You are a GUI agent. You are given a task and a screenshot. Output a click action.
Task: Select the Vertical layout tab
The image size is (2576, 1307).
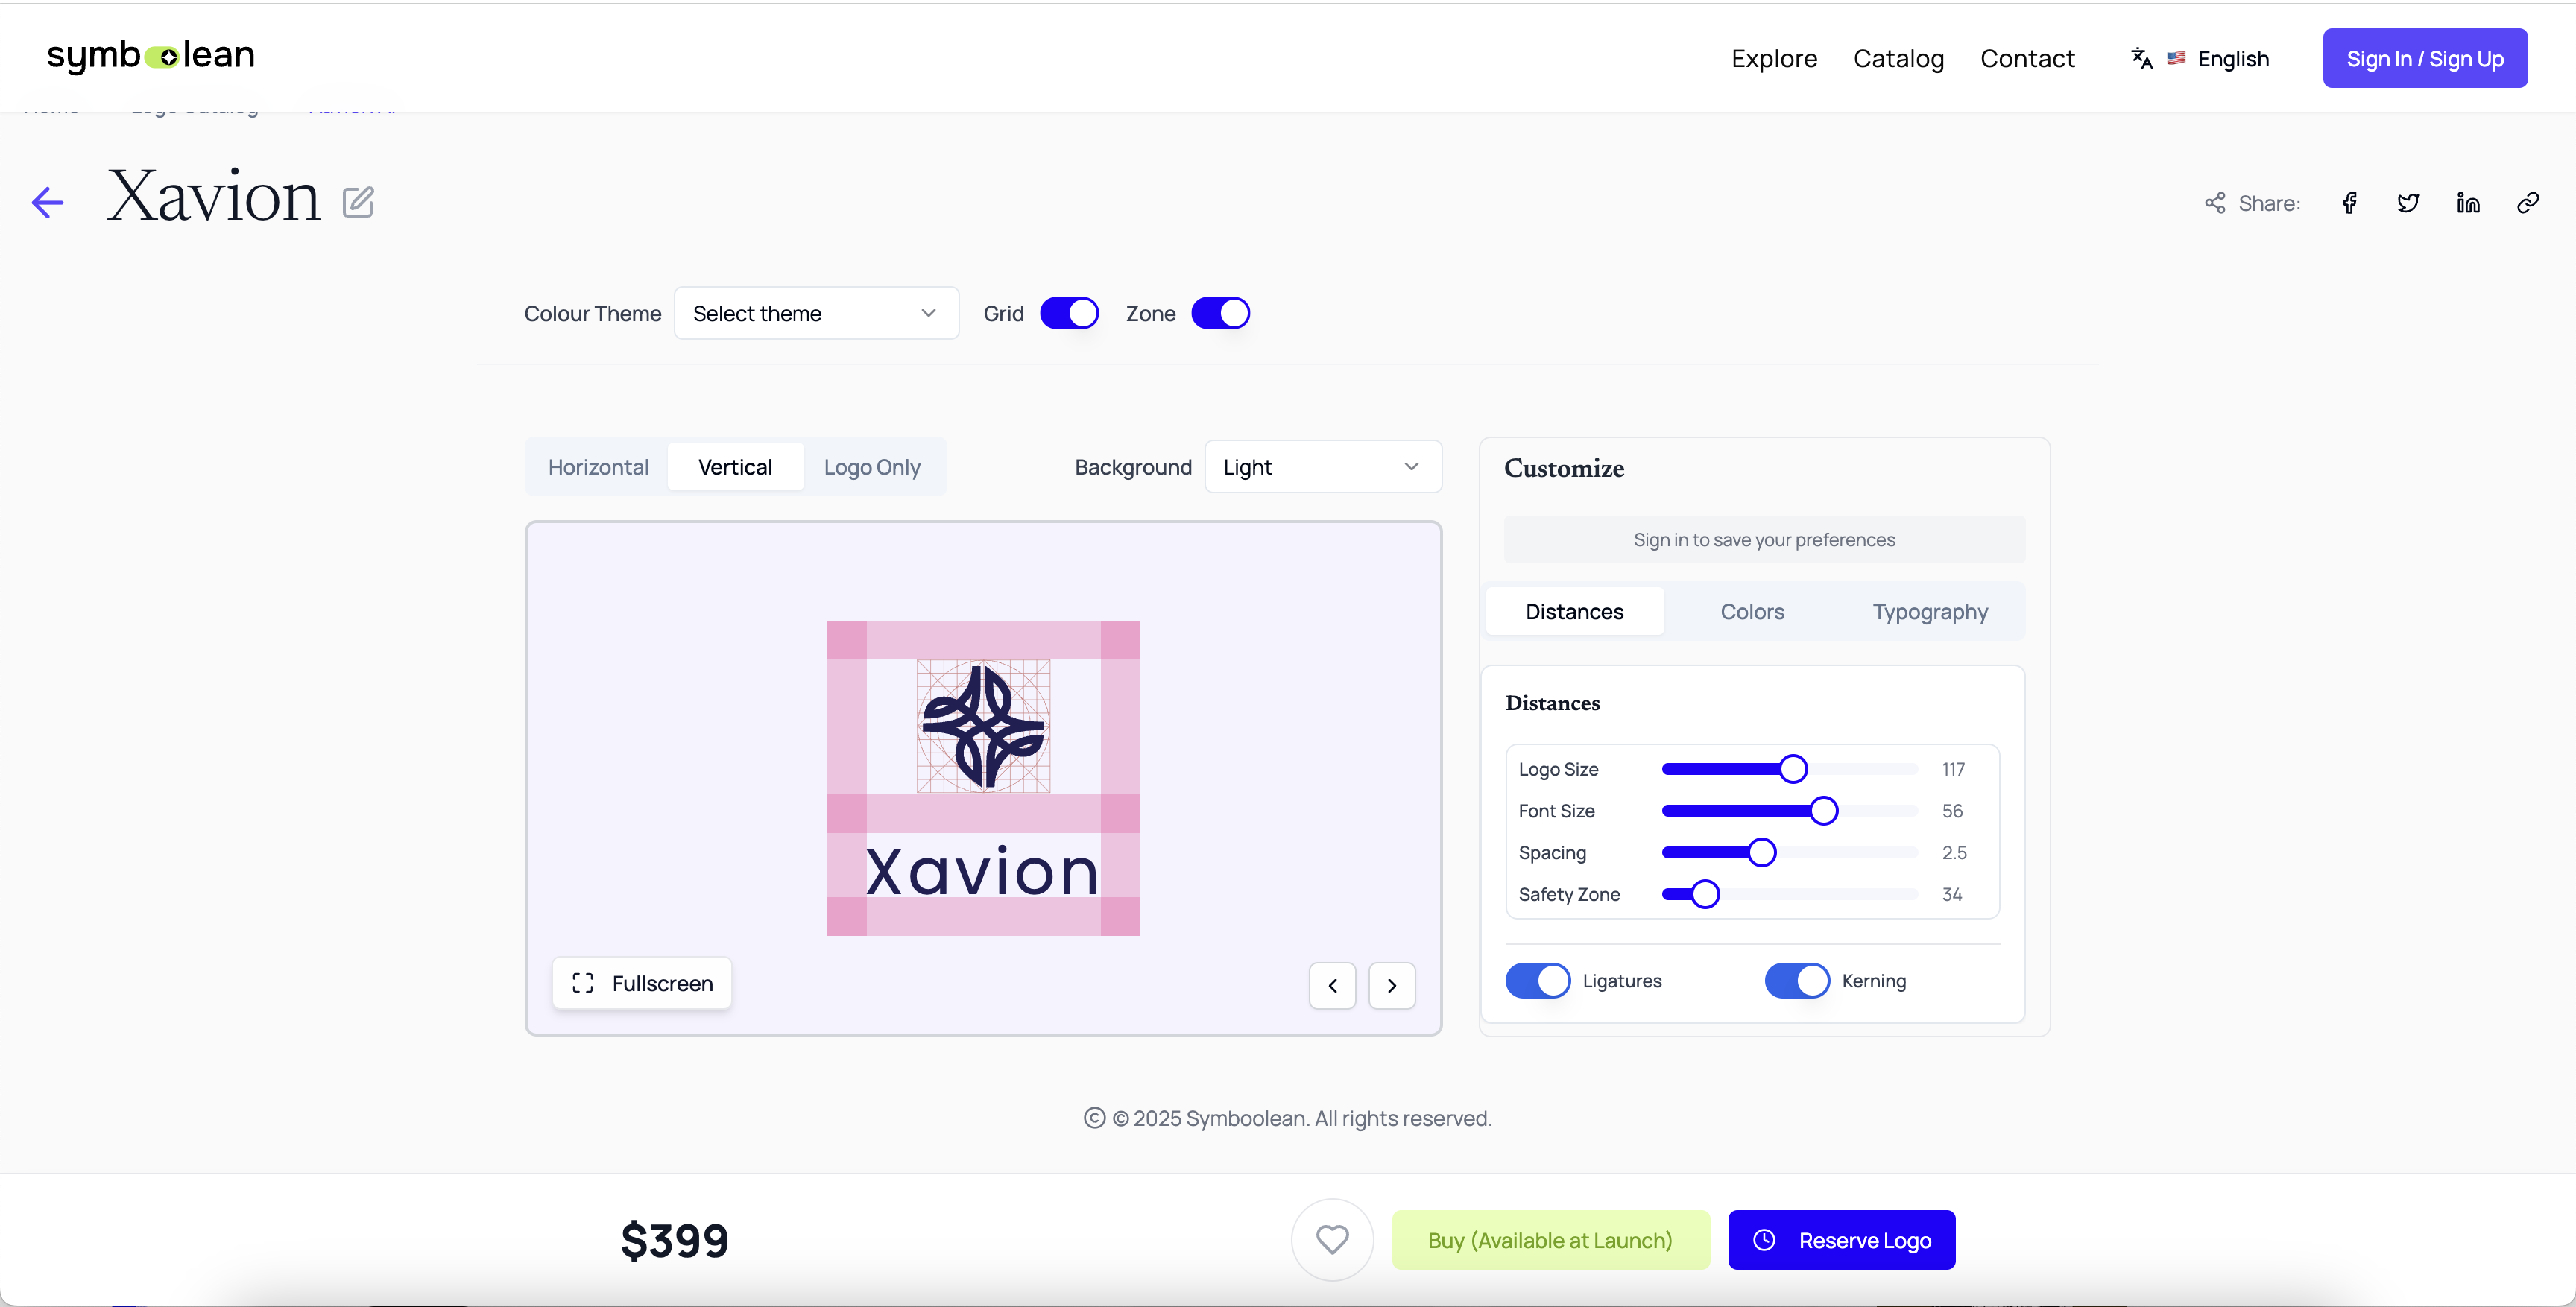[x=735, y=467]
